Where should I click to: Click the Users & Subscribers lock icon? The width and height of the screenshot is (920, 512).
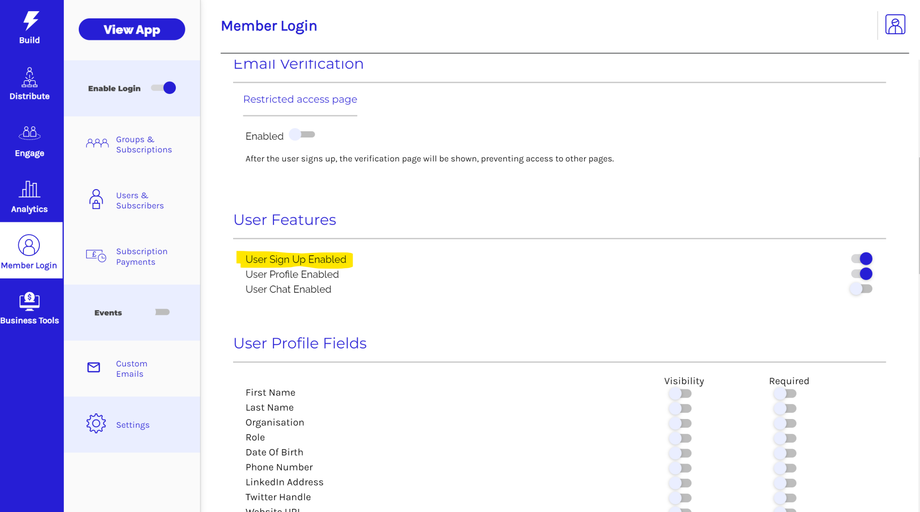click(96, 200)
